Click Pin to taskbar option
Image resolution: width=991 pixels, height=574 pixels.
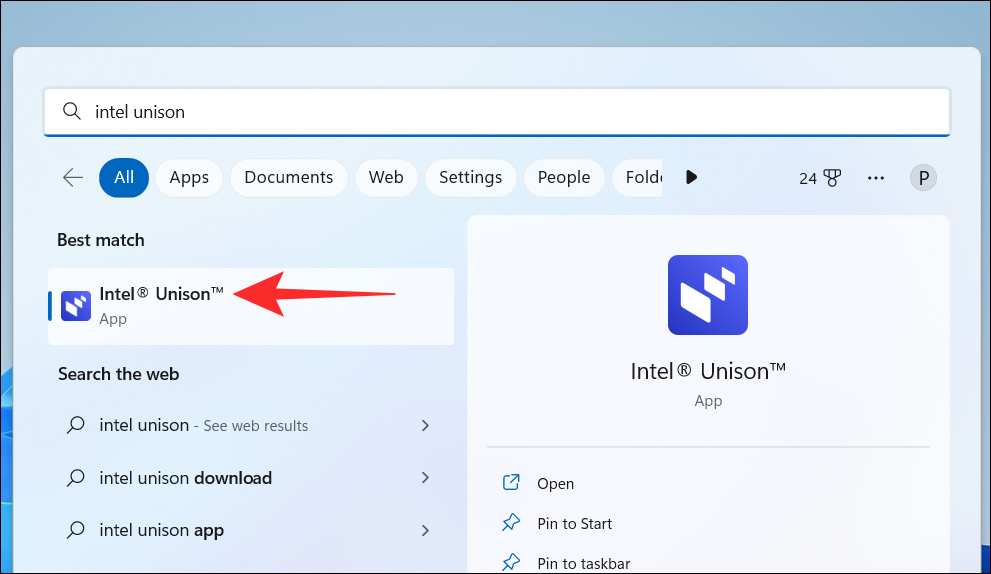(584, 563)
